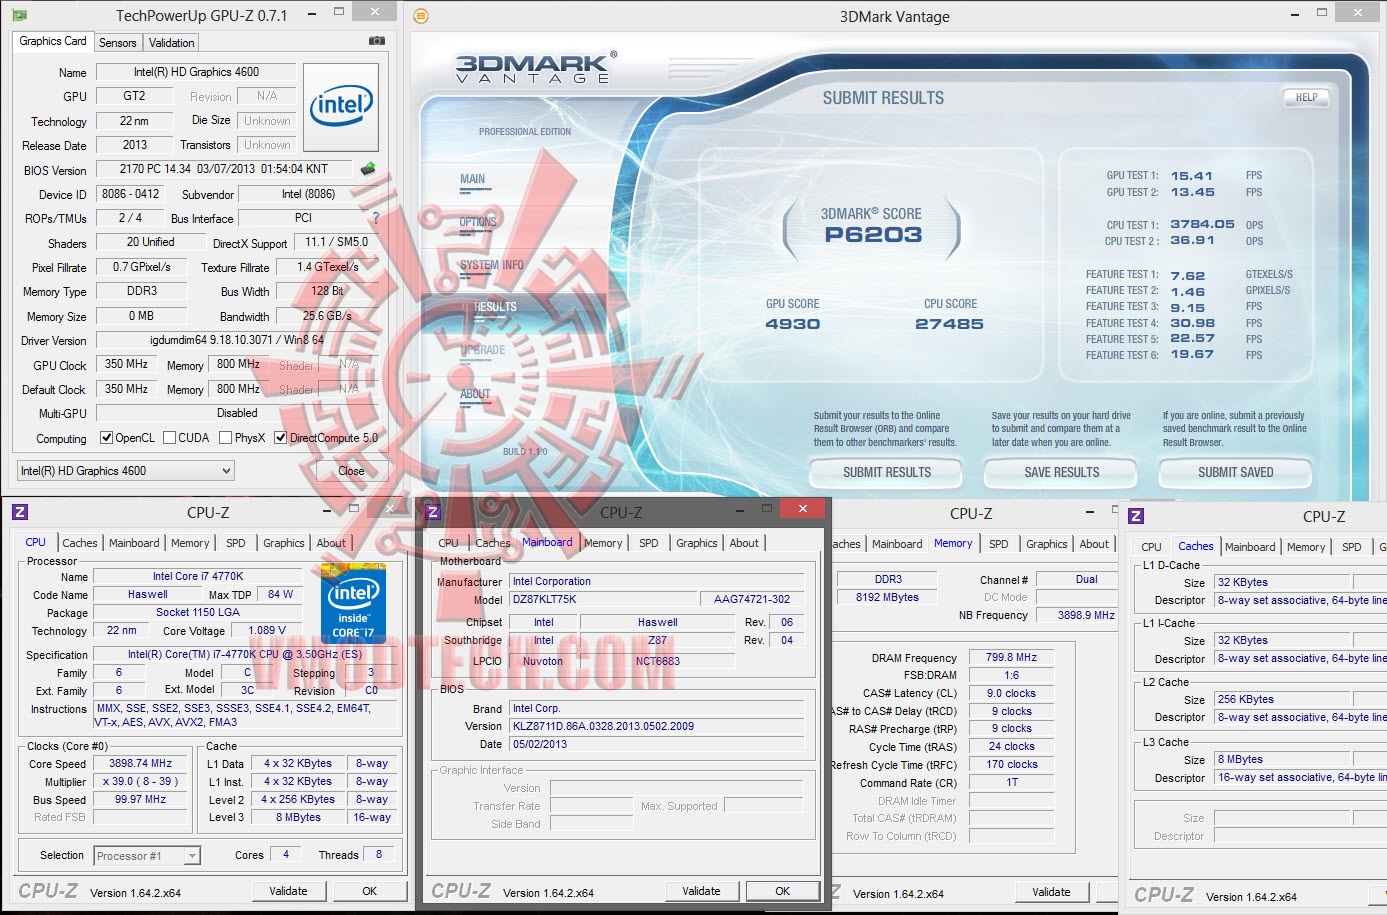
Task: Click the Core Speed value 3898.74 MHz
Action: click(140, 763)
